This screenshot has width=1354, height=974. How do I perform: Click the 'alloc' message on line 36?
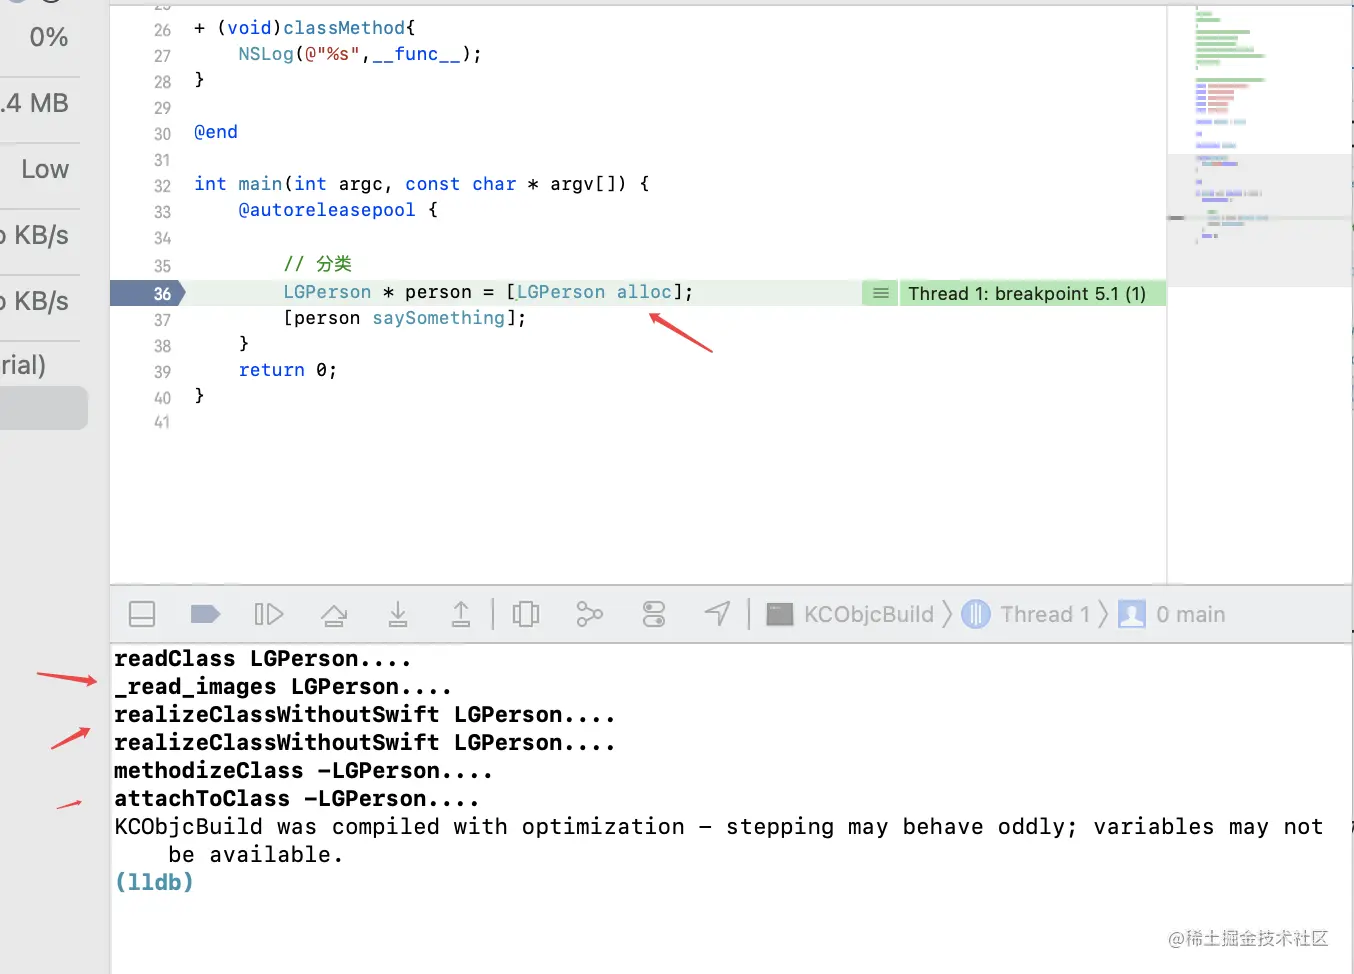click(x=644, y=292)
